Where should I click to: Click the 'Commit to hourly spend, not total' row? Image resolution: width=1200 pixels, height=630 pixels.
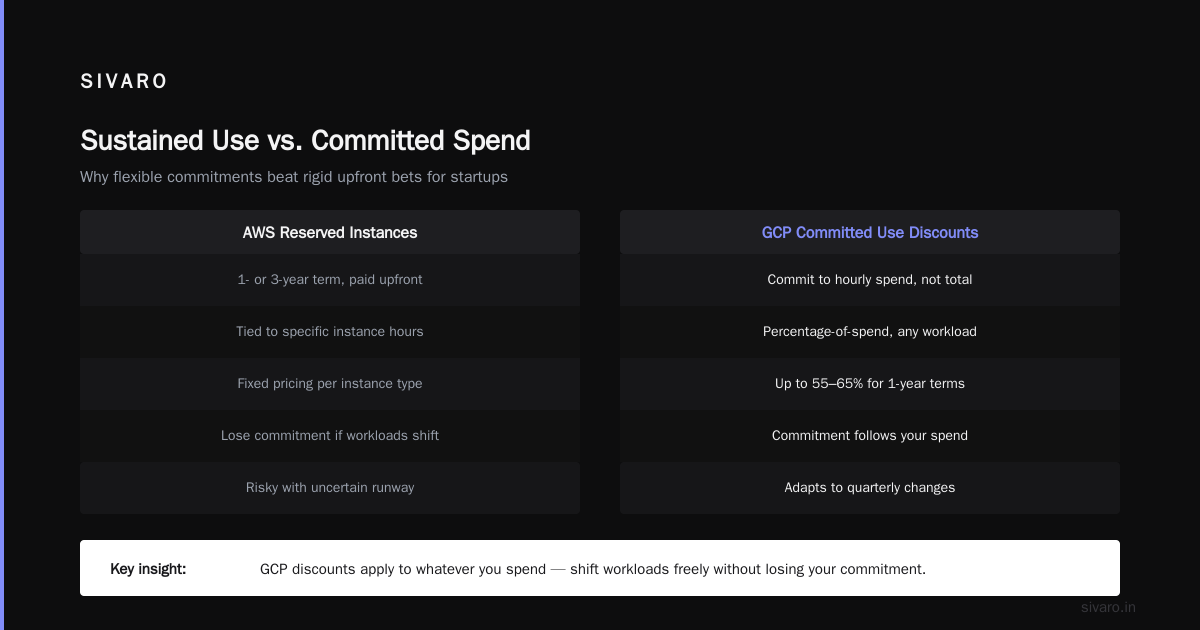(x=870, y=280)
